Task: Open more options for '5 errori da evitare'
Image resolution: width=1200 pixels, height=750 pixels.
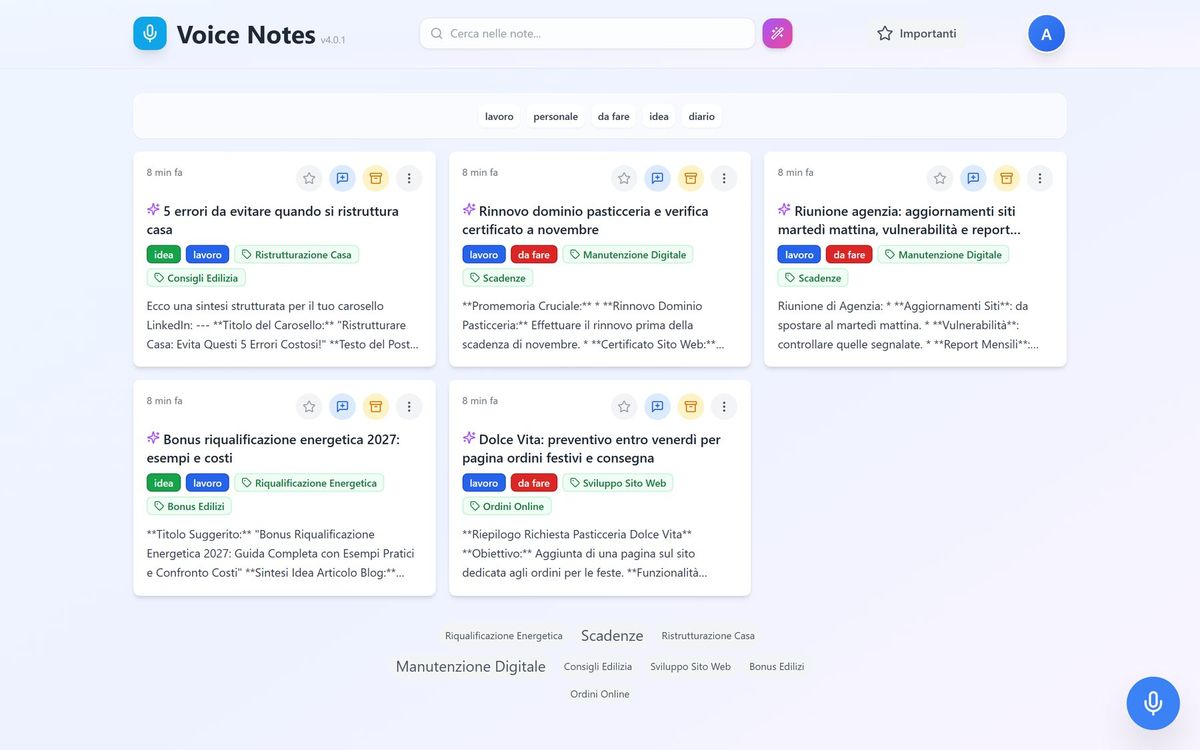Action: click(x=408, y=179)
